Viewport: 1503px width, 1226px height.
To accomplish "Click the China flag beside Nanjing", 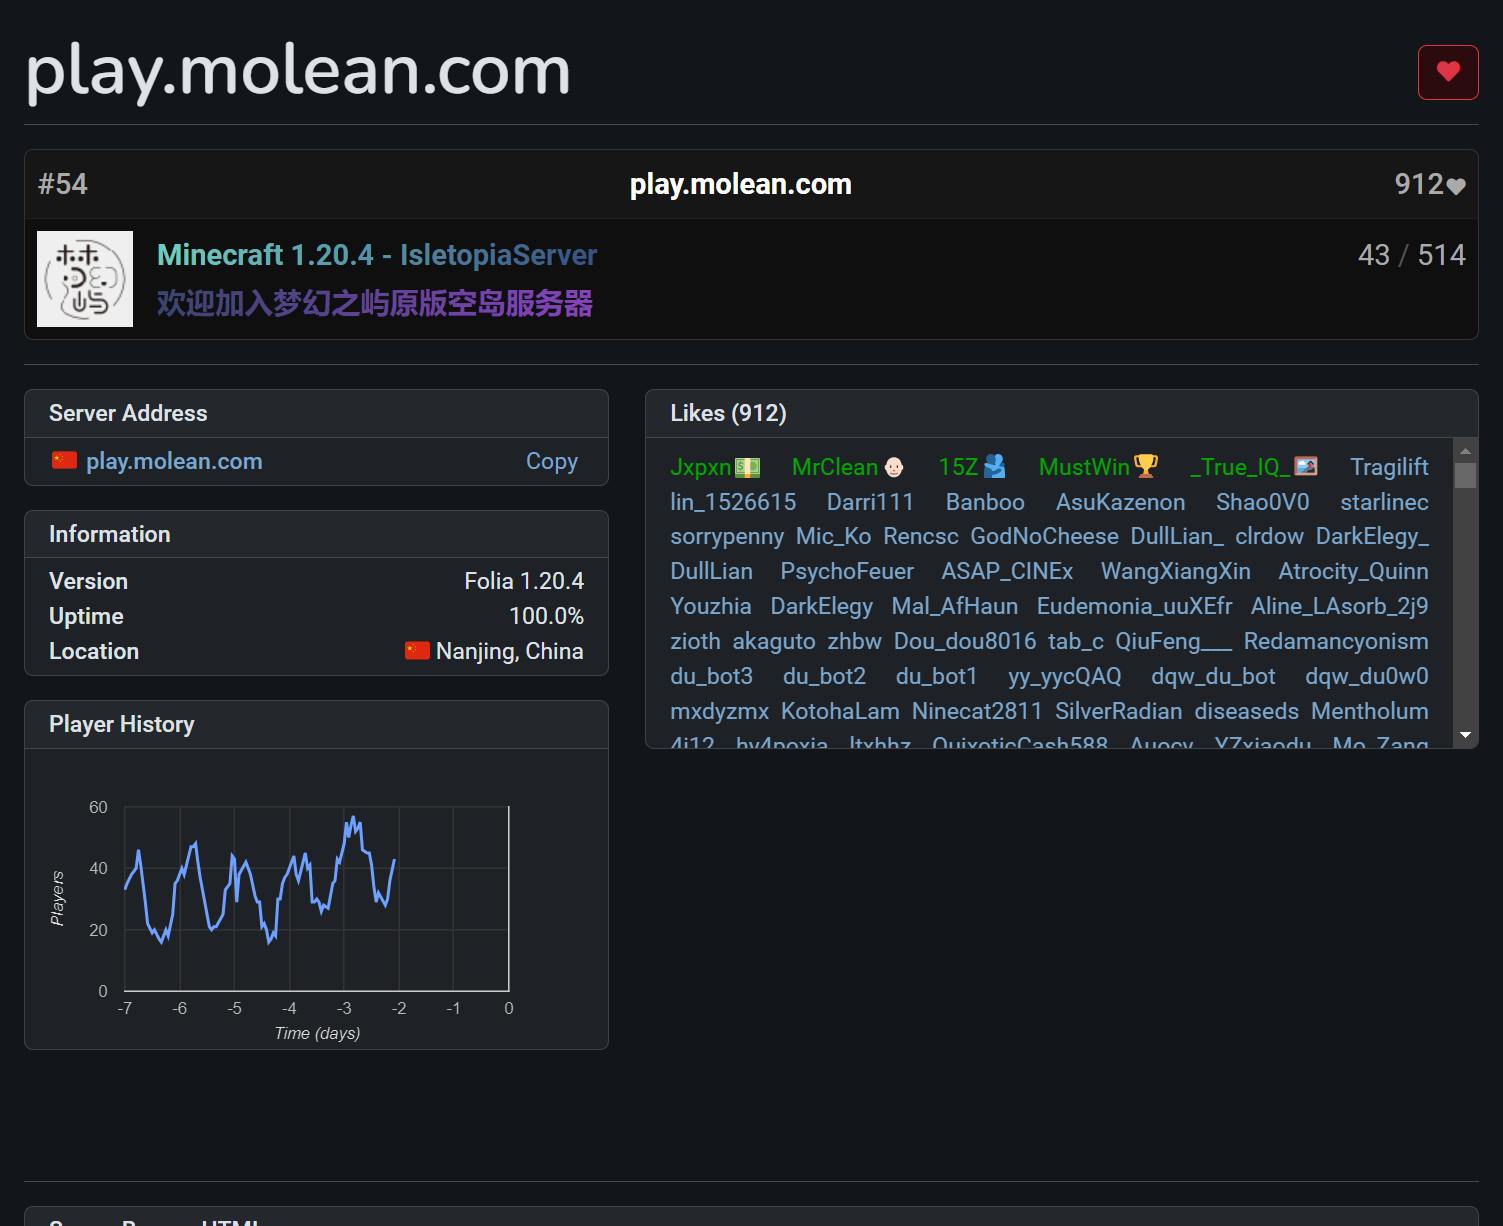I will tap(417, 651).
